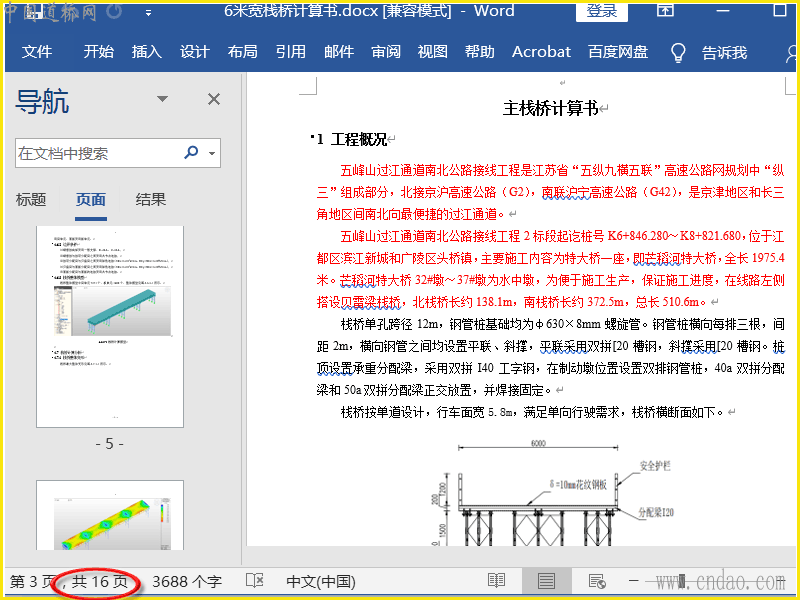Open the 百度网盘 ribbon tab
This screenshot has height=600, width=800.
pyautogui.click(x=618, y=52)
